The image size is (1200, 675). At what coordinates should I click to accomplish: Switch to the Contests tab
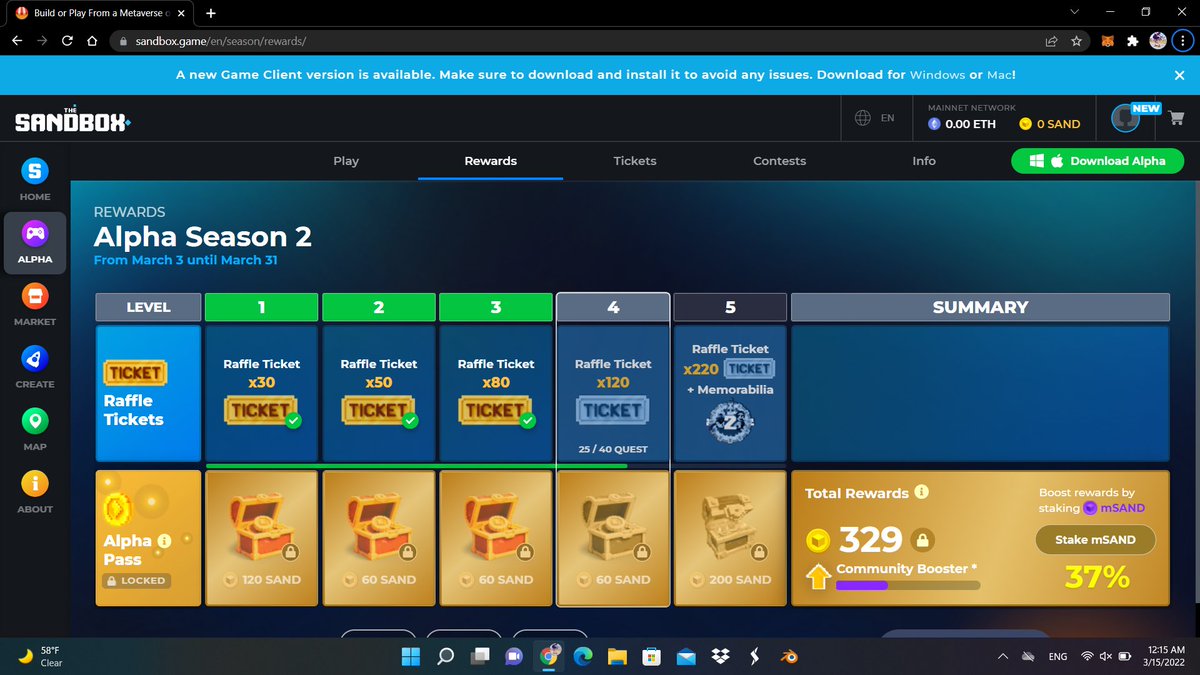tap(779, 160)
